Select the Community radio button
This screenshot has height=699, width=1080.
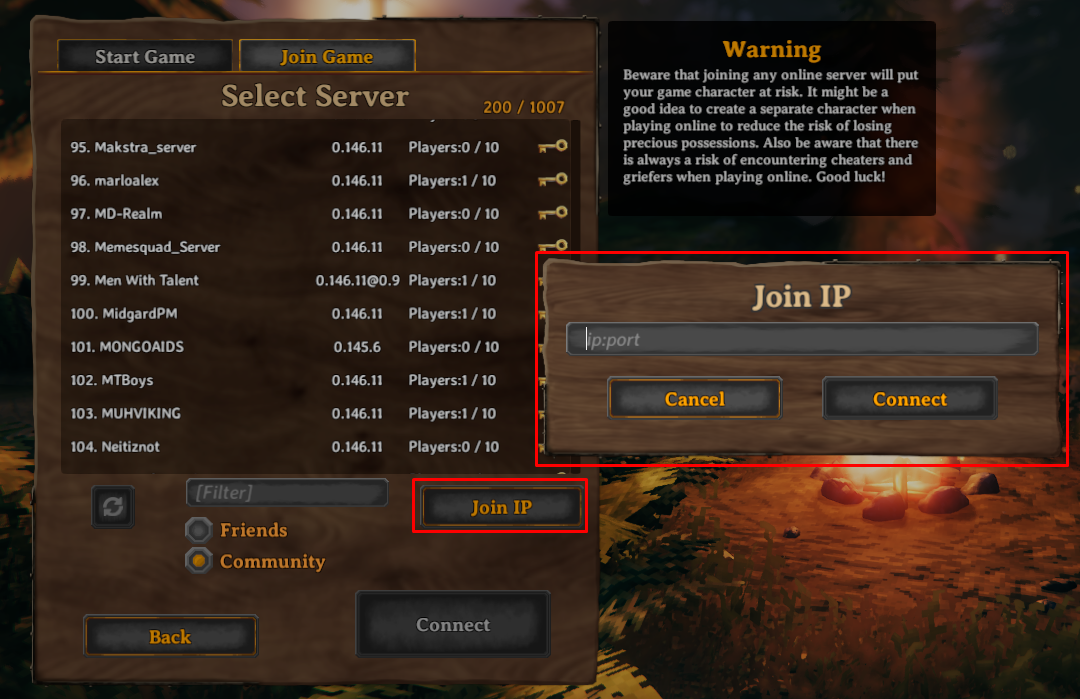(198, 561)
